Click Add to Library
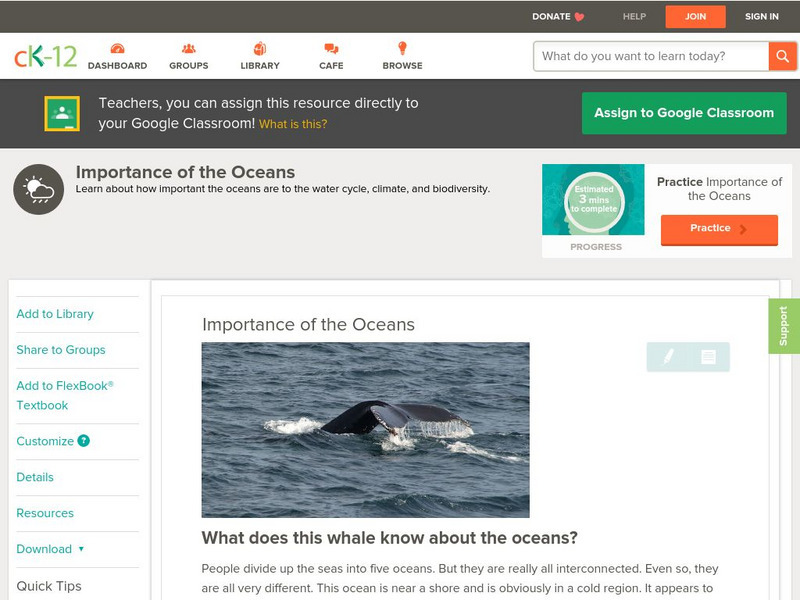Screen dimensions: 800x600 pyautogui.click(x=55, y=314)
